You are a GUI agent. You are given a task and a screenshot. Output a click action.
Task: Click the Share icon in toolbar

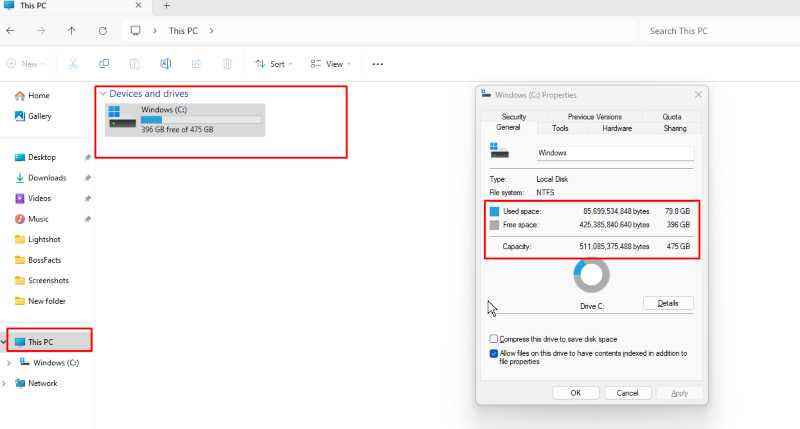click(196, 64)
